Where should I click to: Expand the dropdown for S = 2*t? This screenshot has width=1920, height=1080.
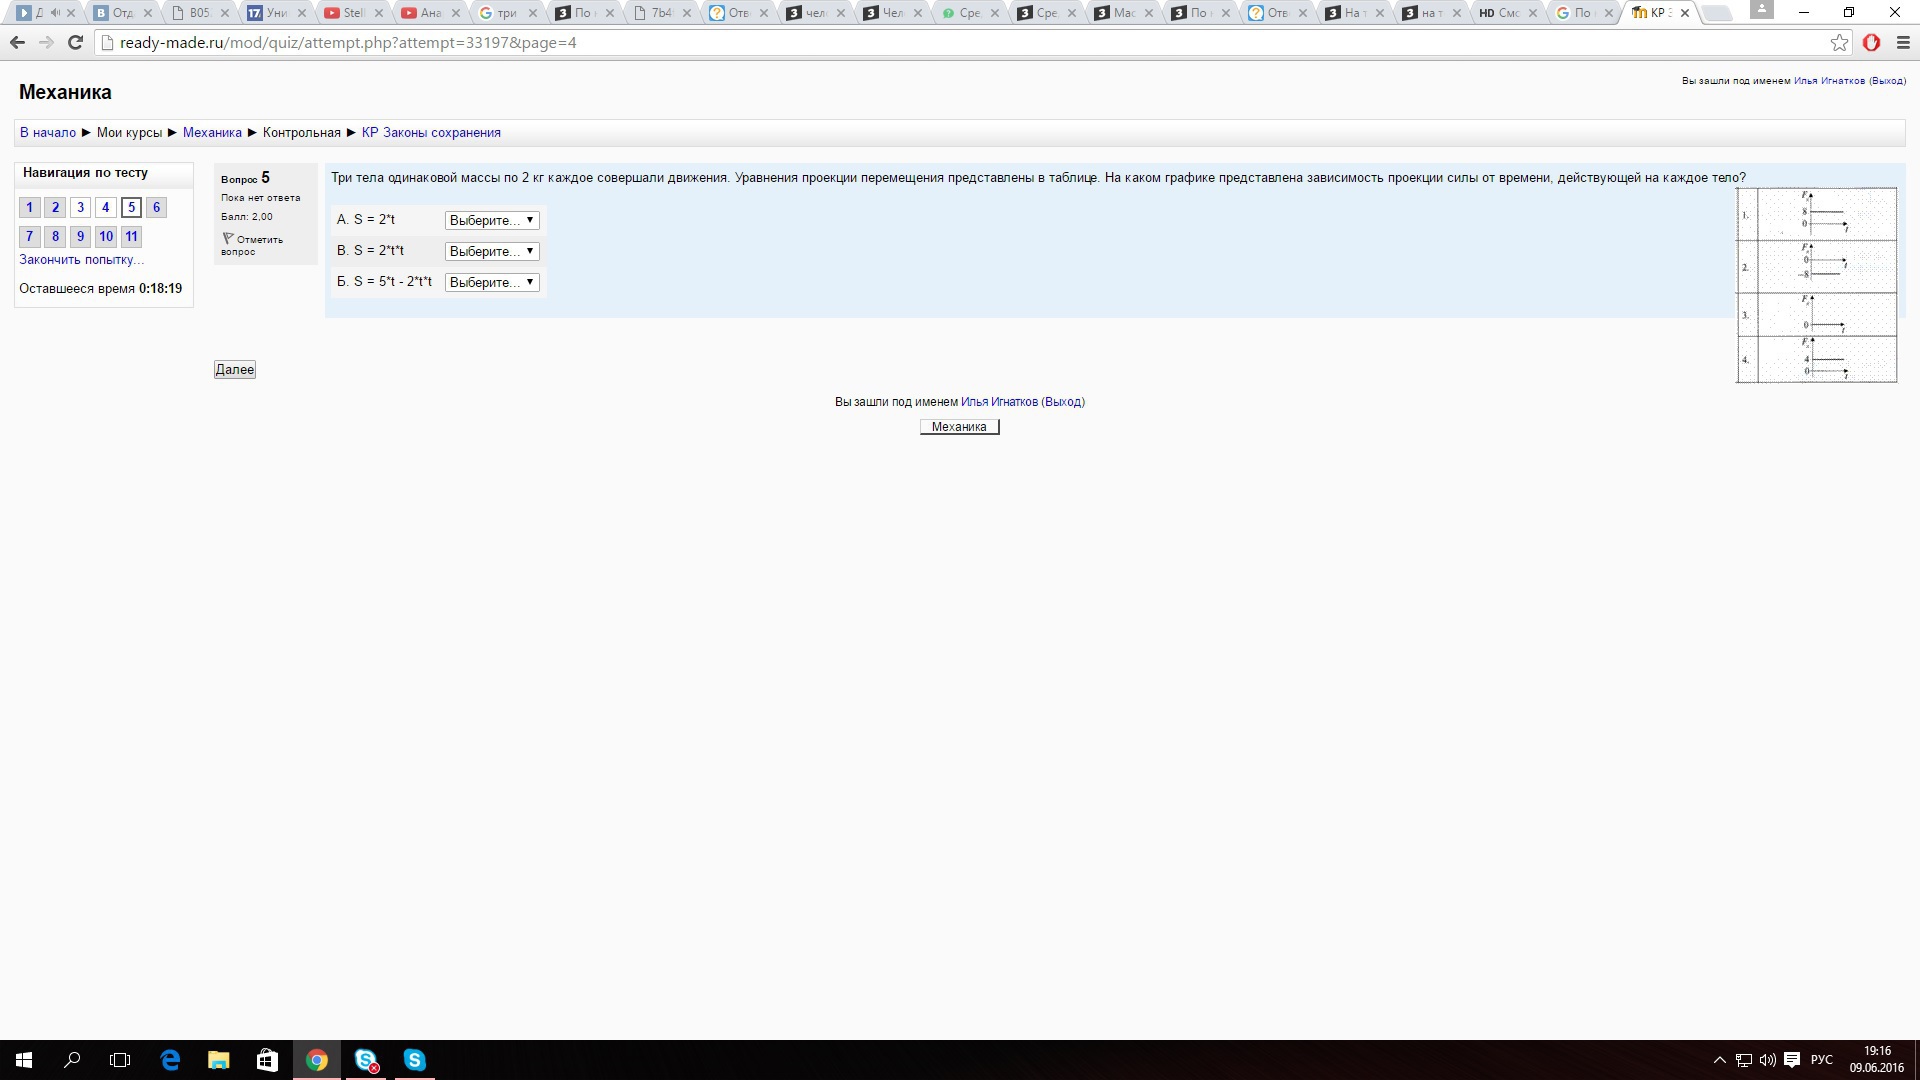(492, 220)
